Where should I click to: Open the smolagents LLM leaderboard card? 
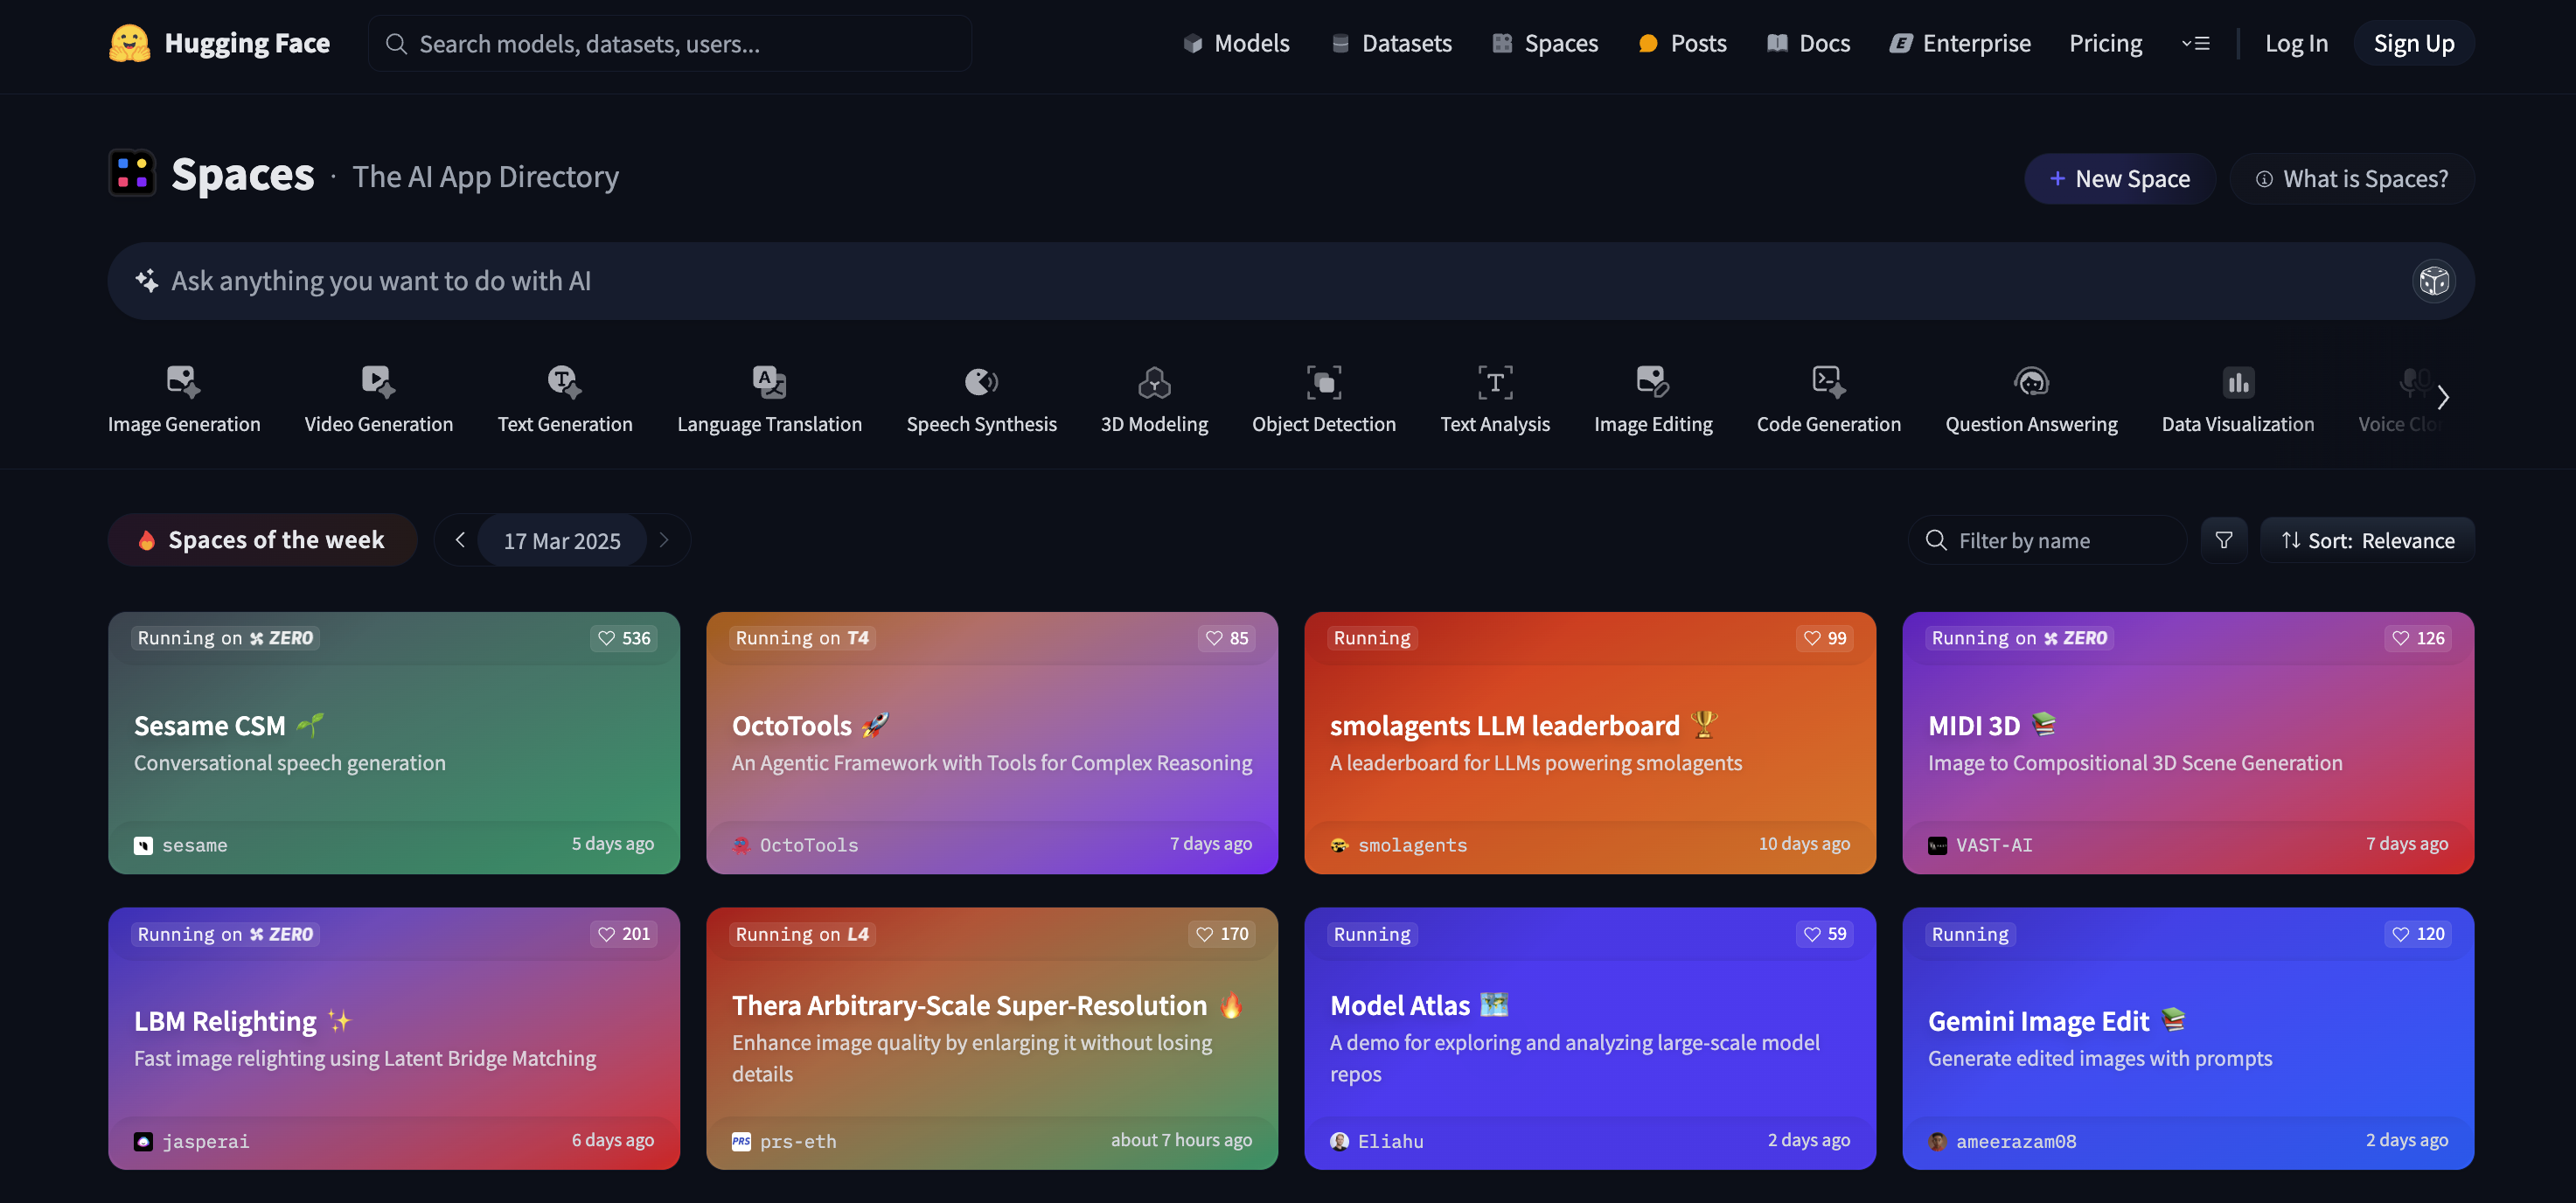tap(1590, 743)
